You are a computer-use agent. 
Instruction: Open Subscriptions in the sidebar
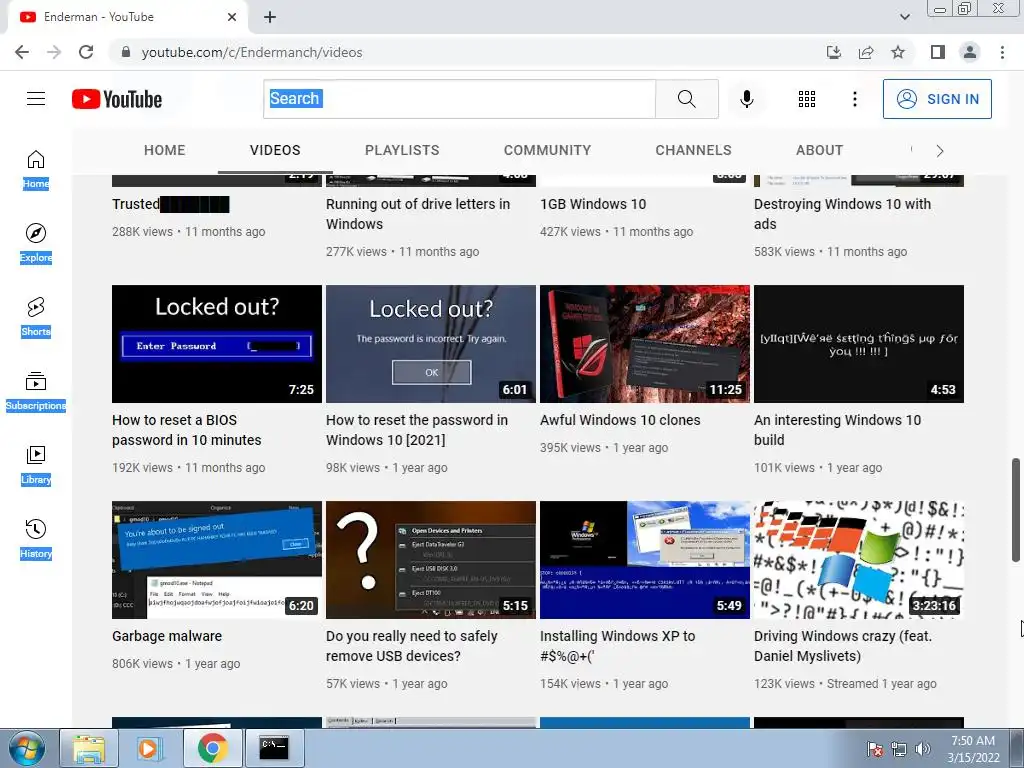pos(36,391)
